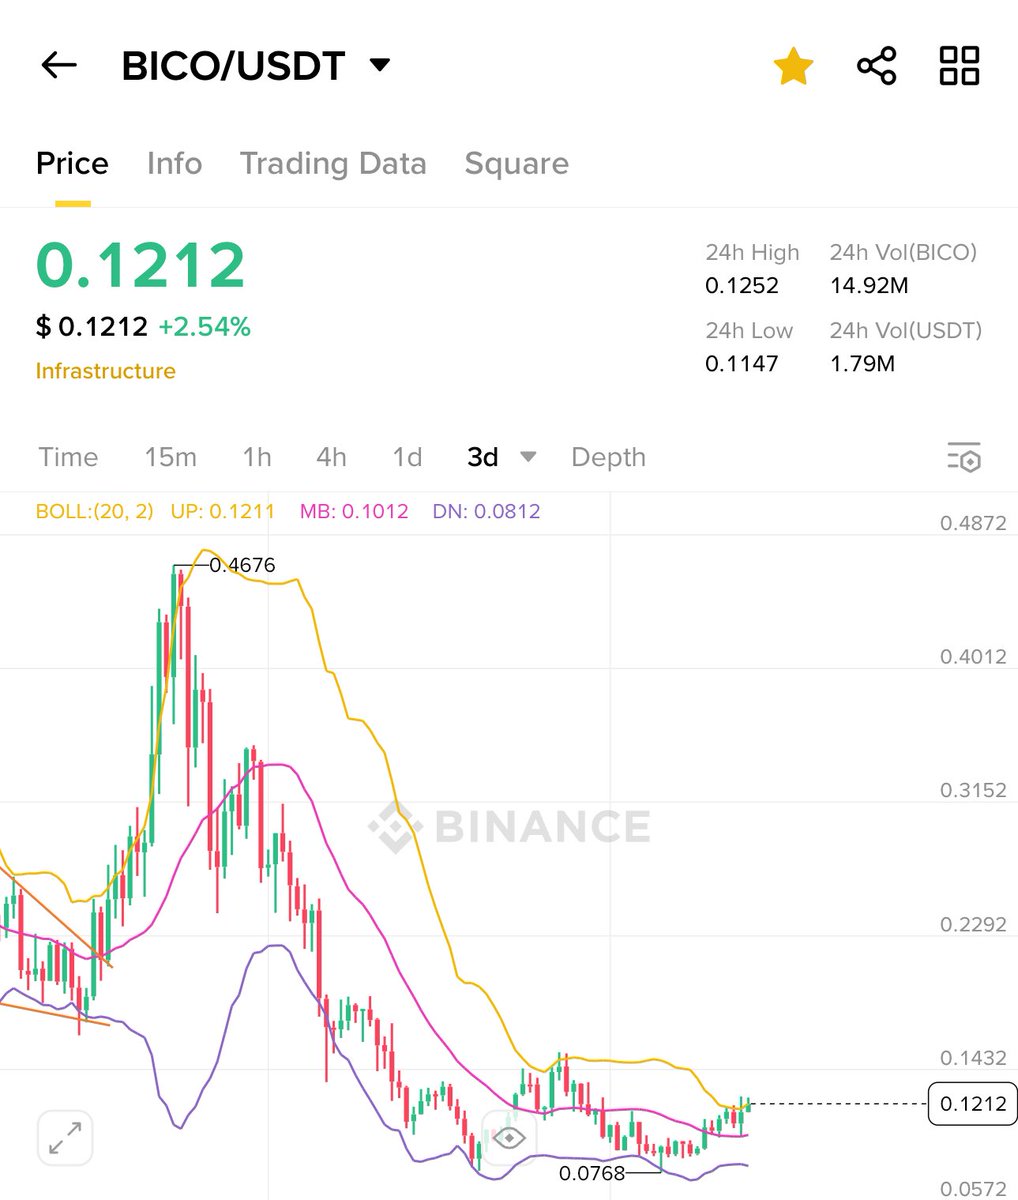The image size is (1018, 1200).
Task: Select the Time chart interval
Action: point(68,457)
